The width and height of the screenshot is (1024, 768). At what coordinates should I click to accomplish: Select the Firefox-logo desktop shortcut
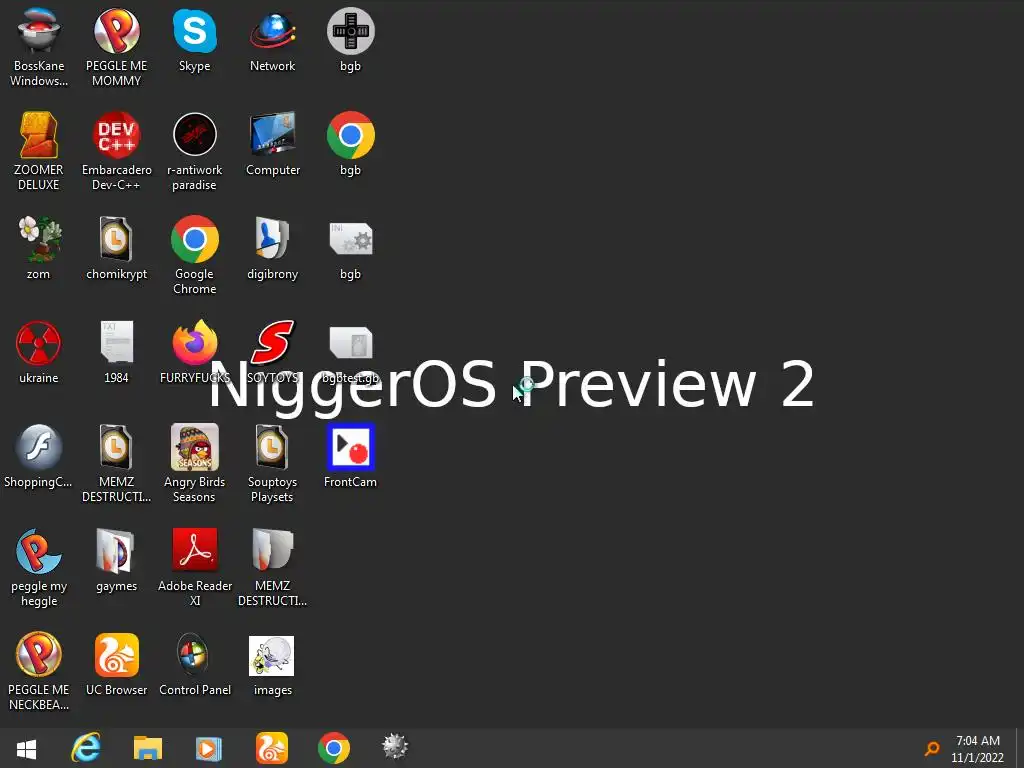click(195, 352)
